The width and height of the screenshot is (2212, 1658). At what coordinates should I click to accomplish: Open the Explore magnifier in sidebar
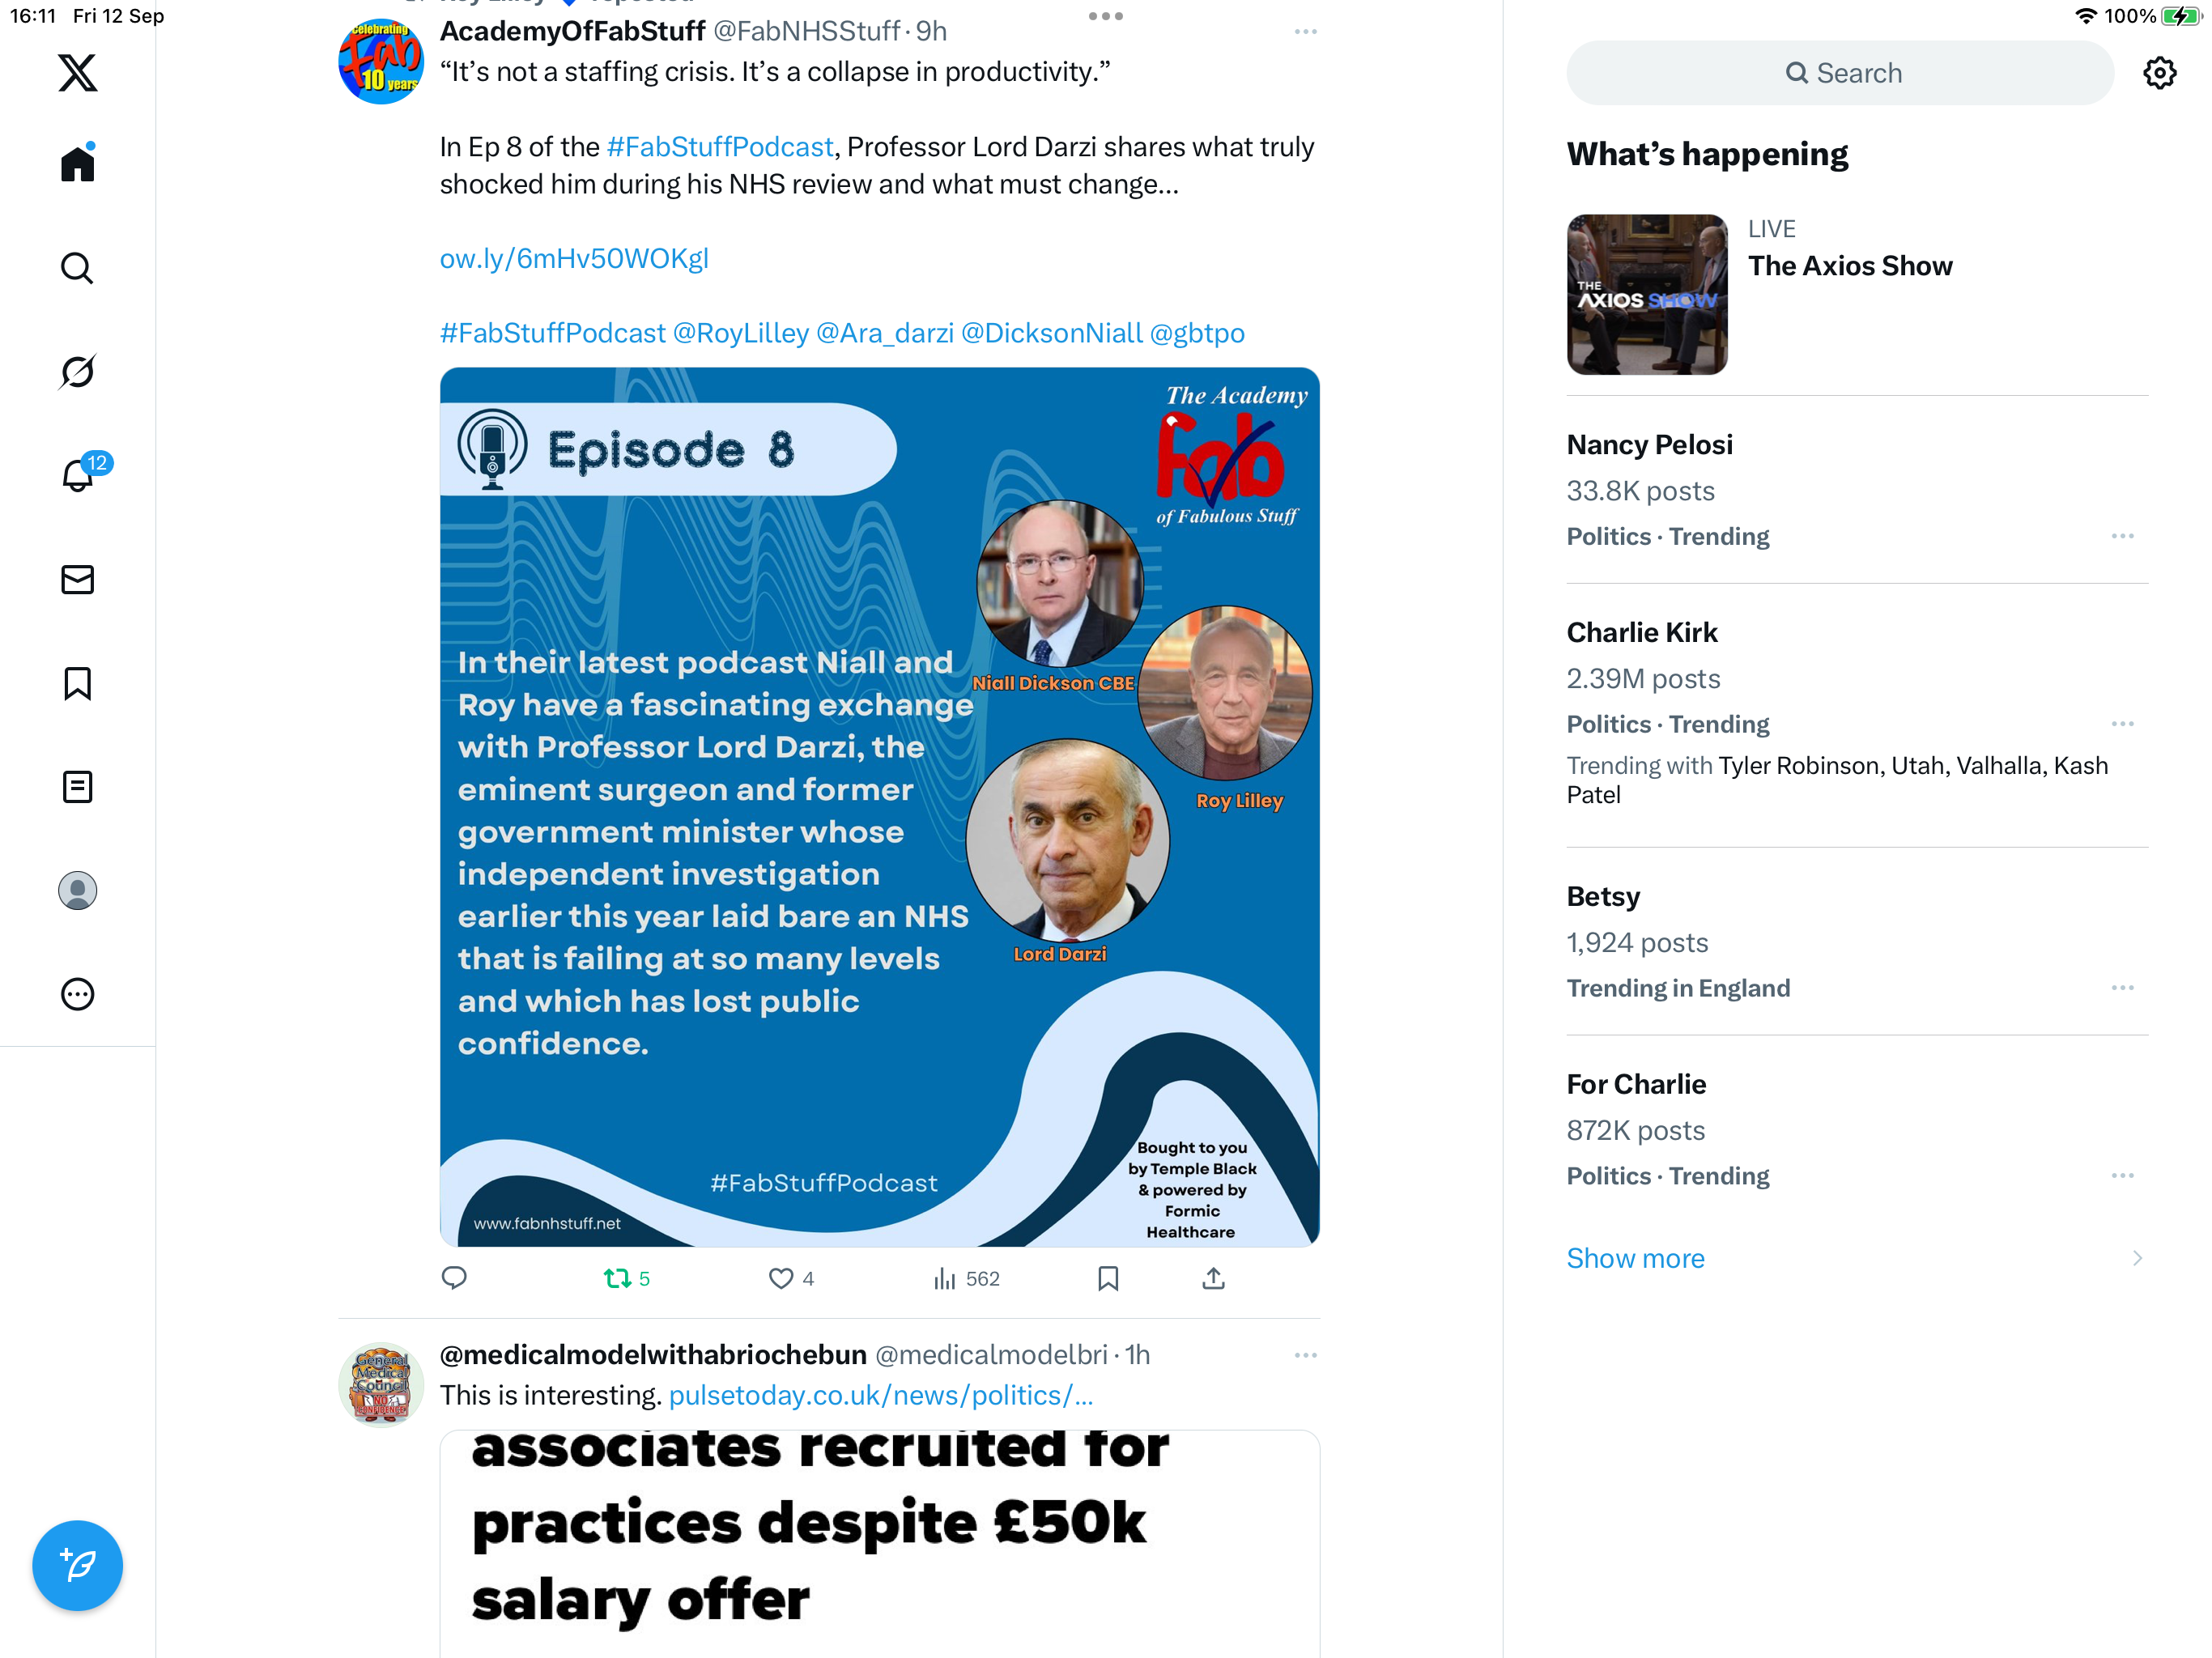pos(77,267)
